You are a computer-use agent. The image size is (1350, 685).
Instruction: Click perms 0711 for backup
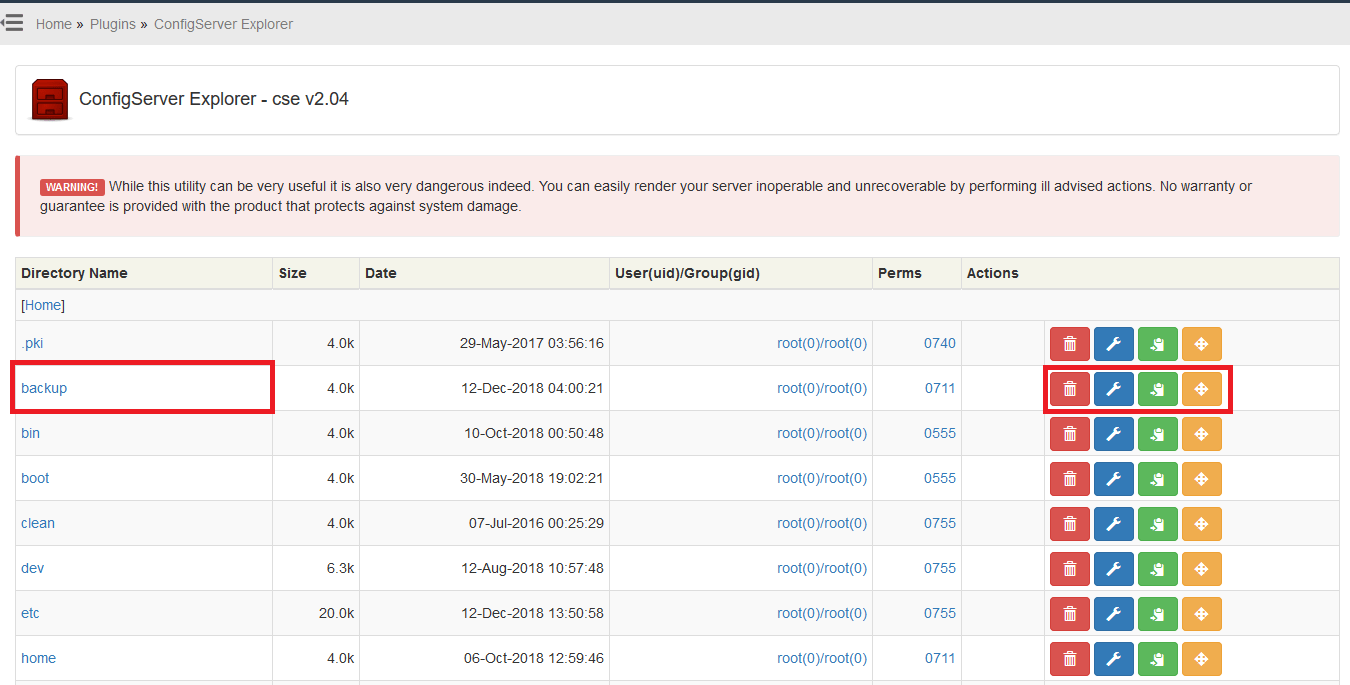(940, 388)
